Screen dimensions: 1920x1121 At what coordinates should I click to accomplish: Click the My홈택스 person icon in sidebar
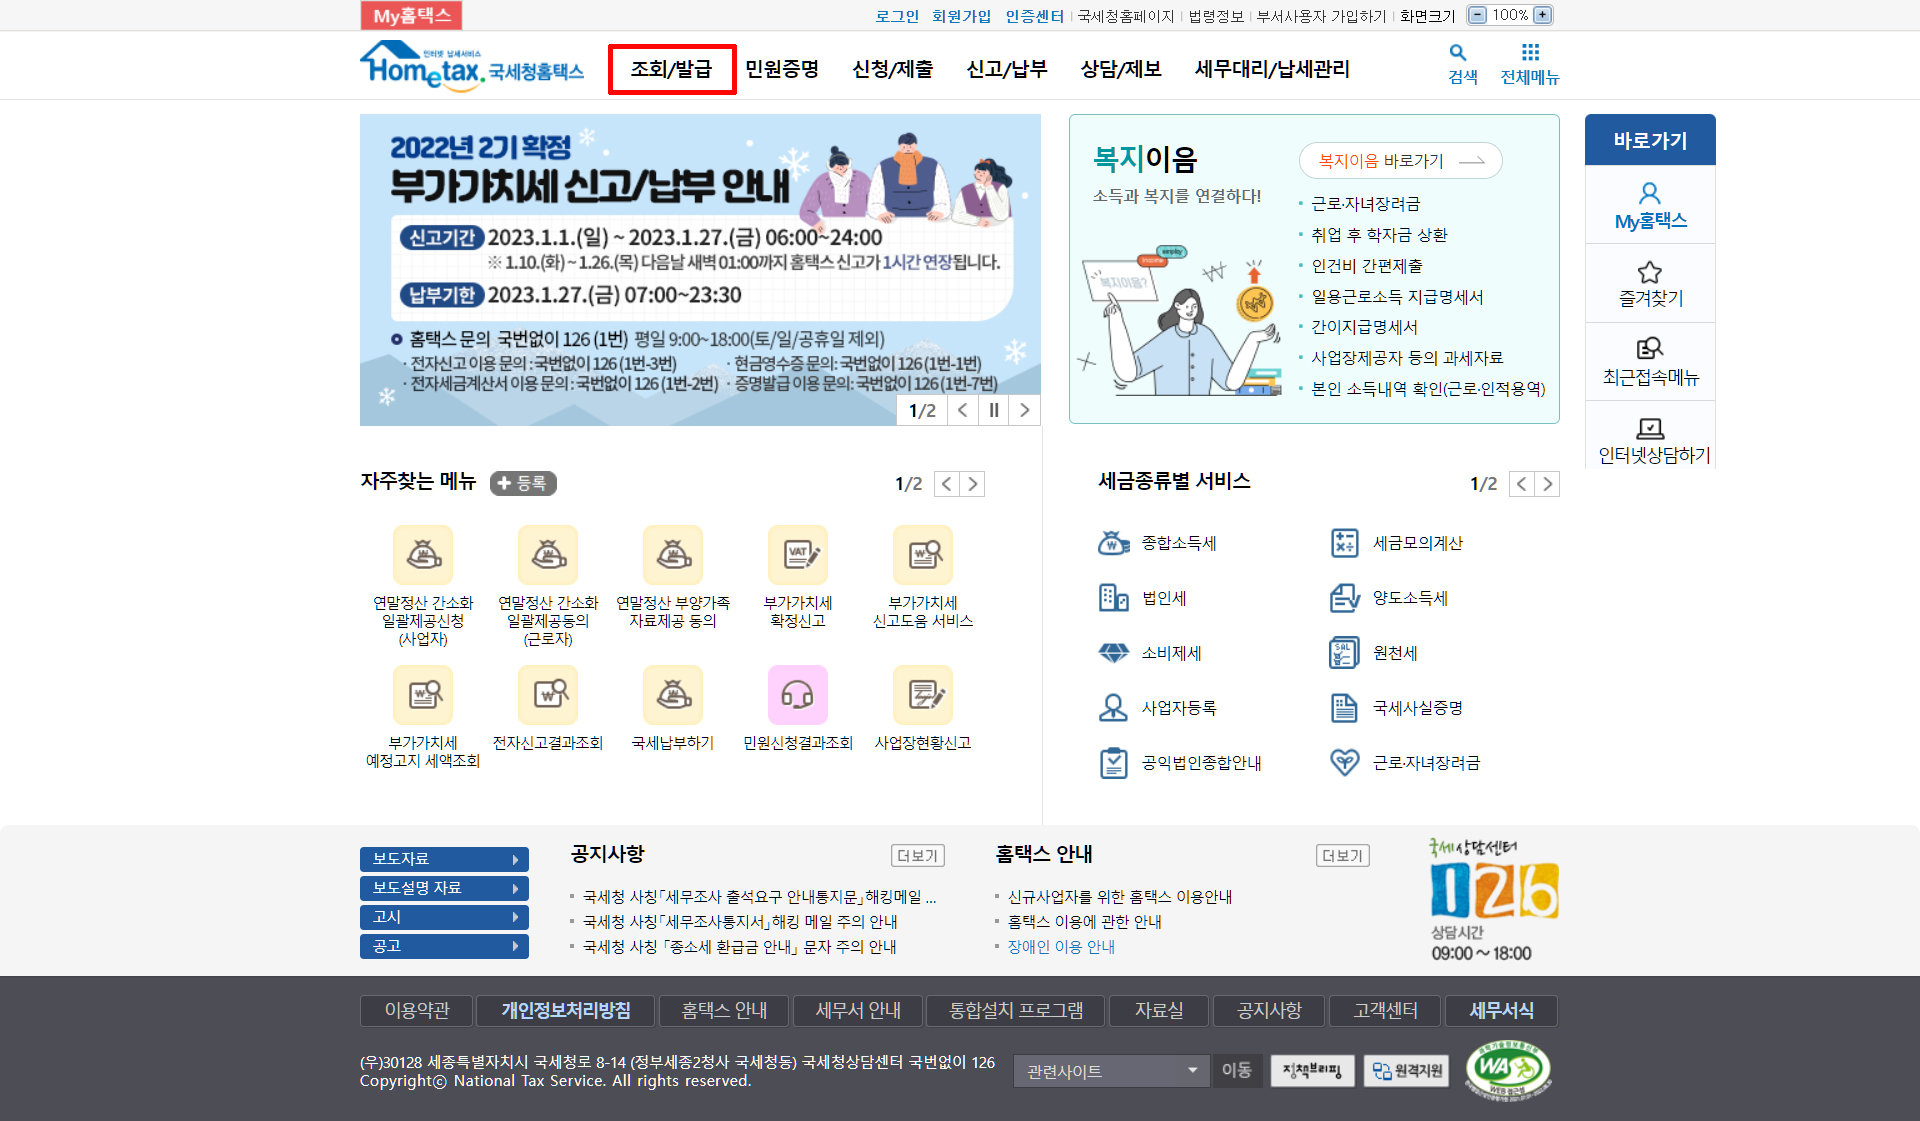1650,194
